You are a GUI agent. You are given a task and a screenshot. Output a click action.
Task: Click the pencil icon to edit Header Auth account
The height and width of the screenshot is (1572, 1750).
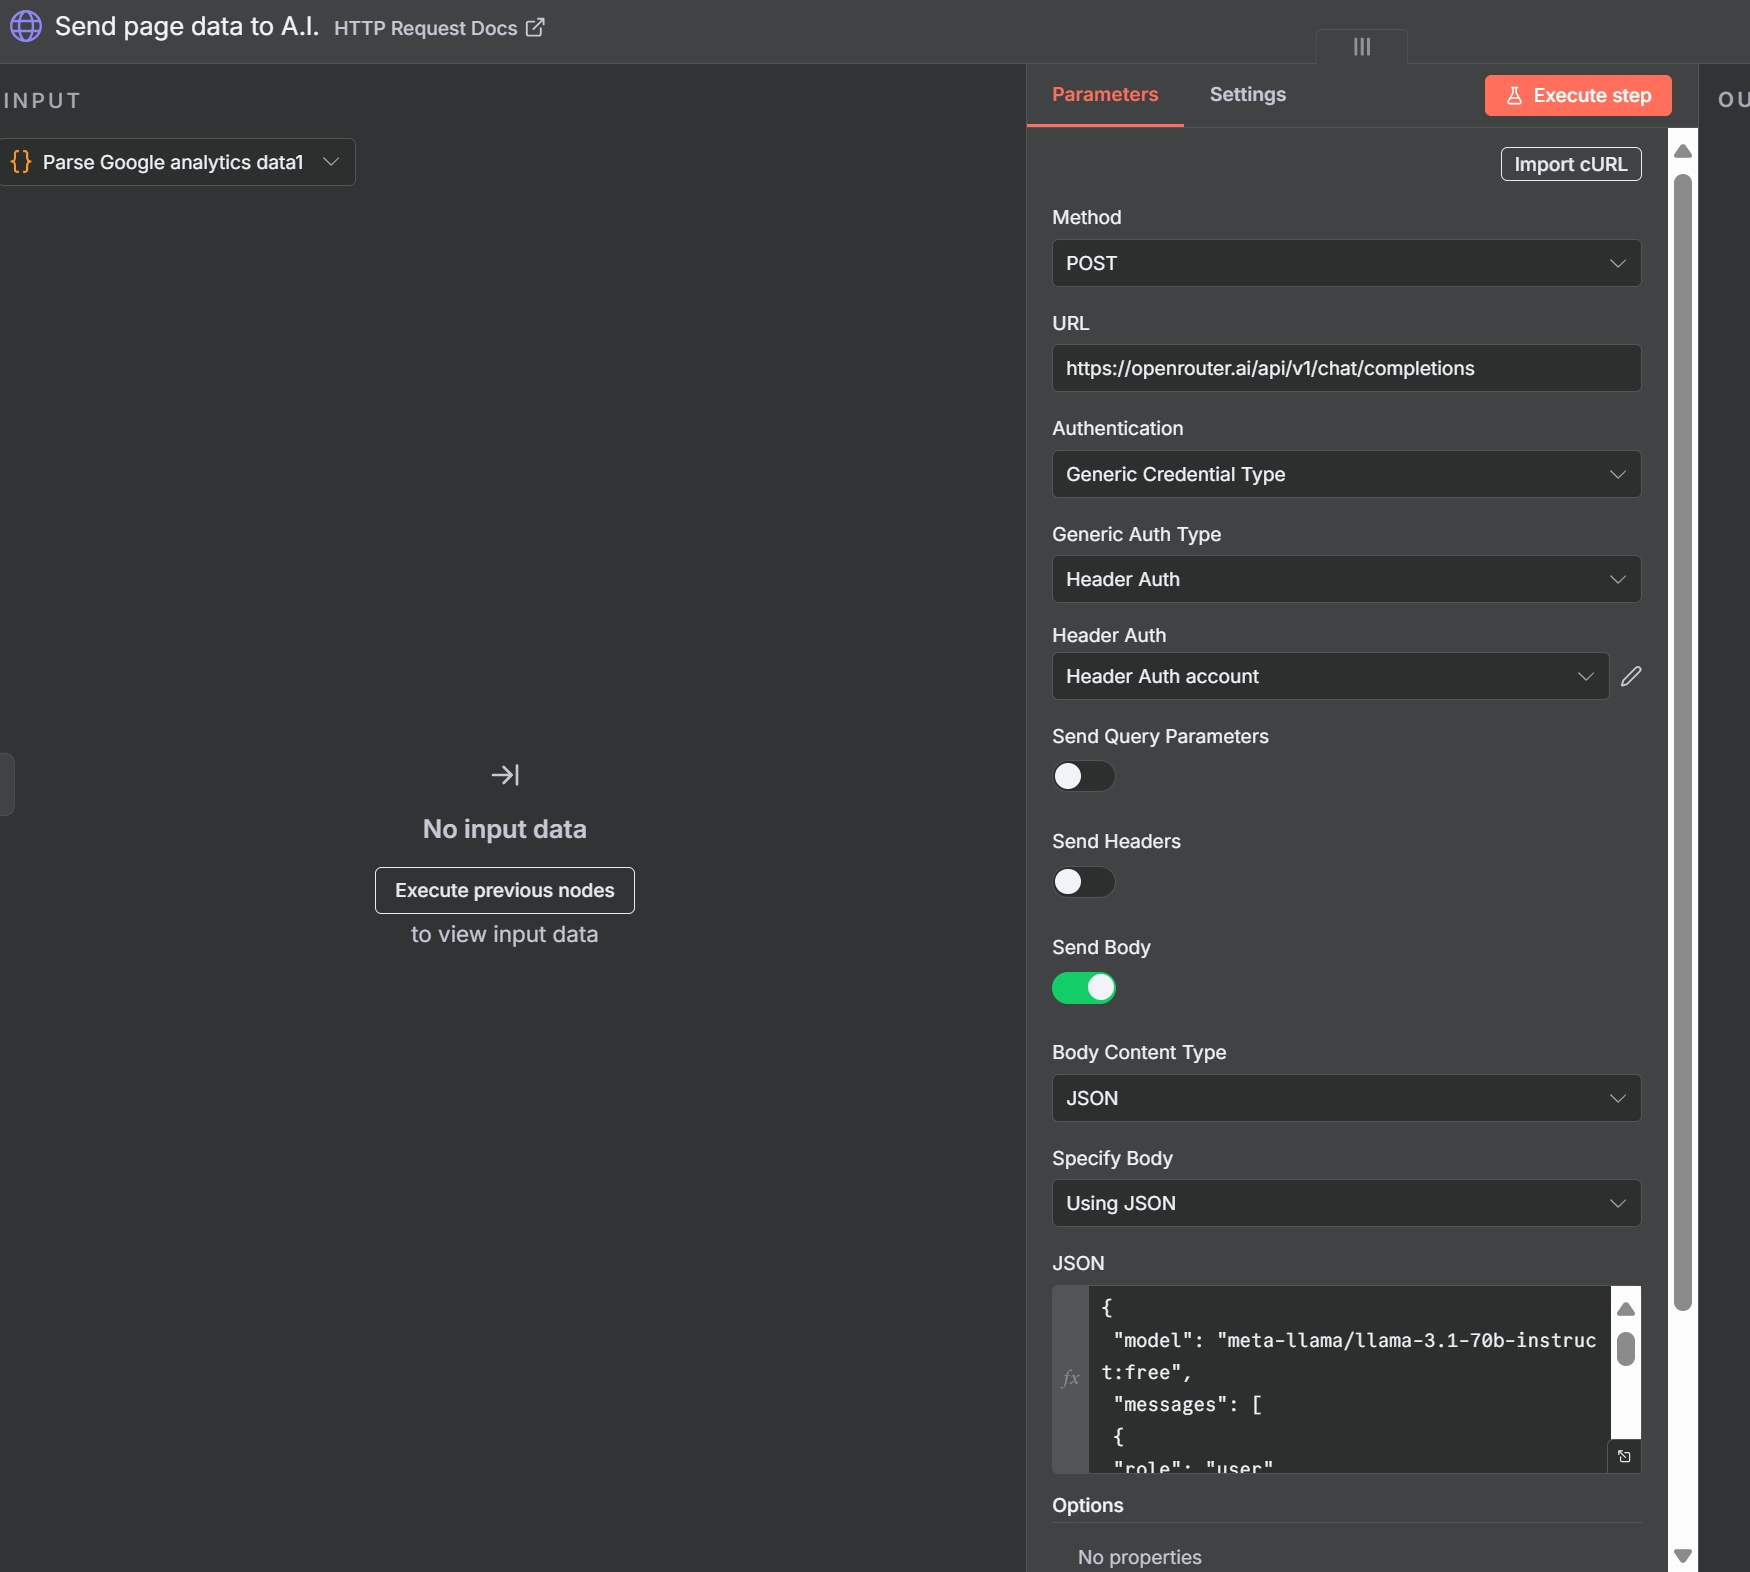[1632, 676]
